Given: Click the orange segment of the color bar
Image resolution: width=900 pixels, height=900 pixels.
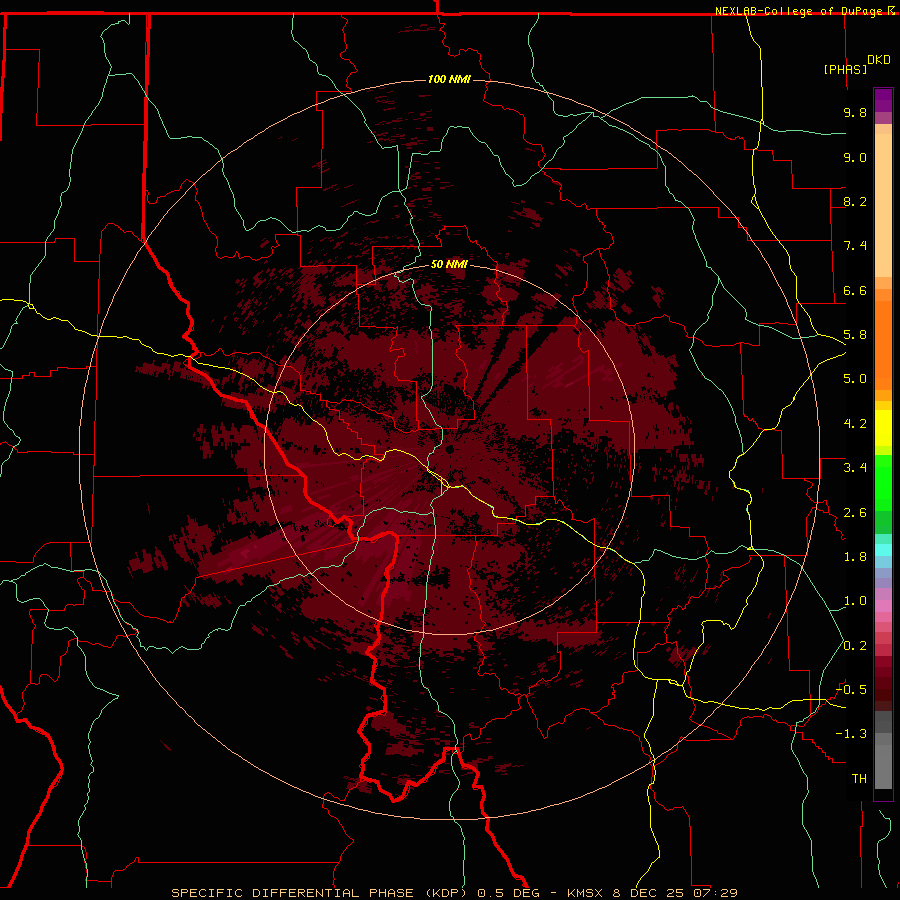Looking at the screenshot, I should pos(883,345).
